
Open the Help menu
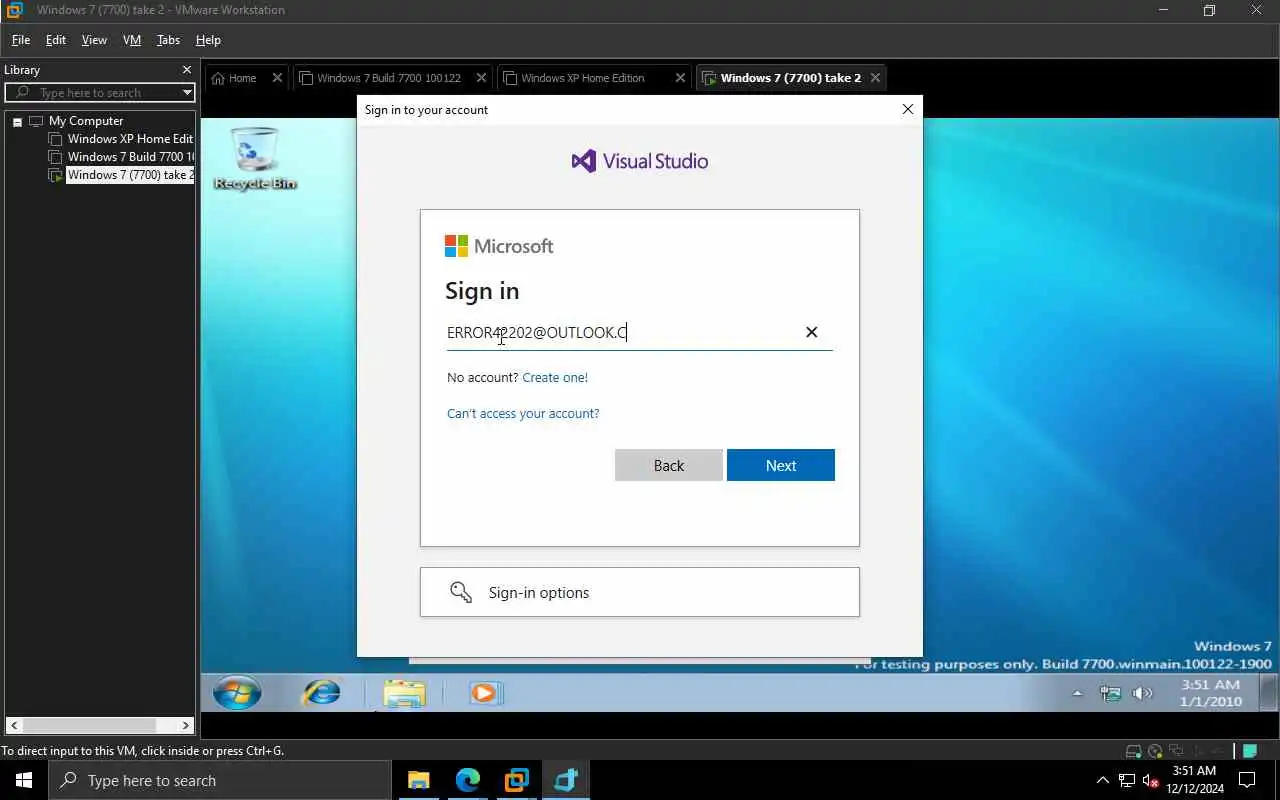[x=208, y=40]
